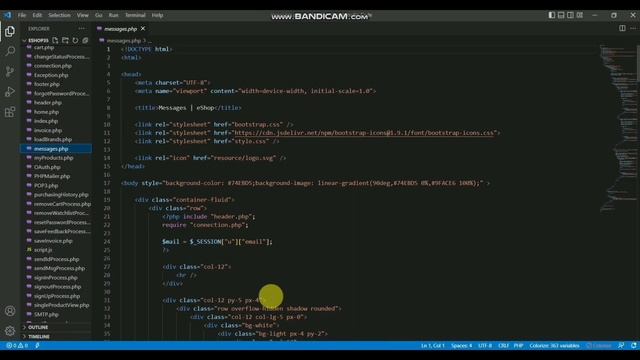The width and height of the screenshot is (640, 360).
Task: Change language mode via PHP
Action: pos(518,346)
